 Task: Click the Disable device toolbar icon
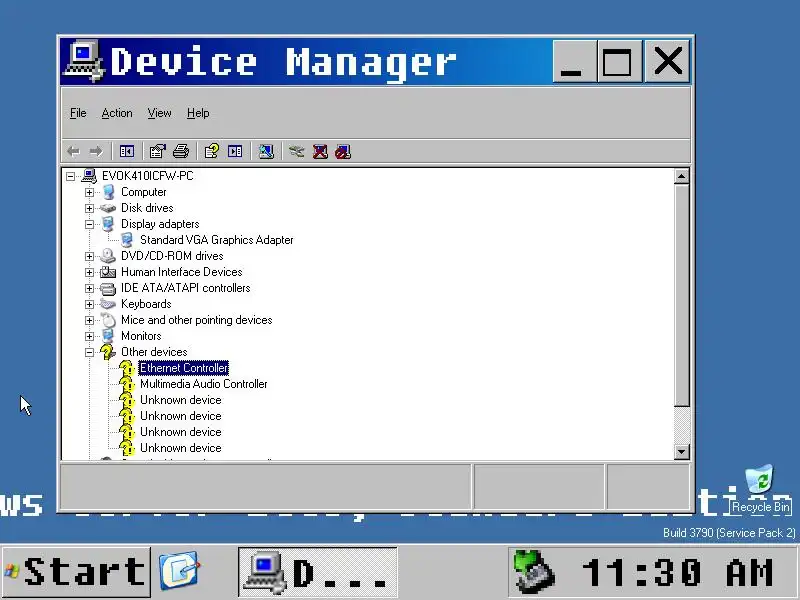(343, 152)
